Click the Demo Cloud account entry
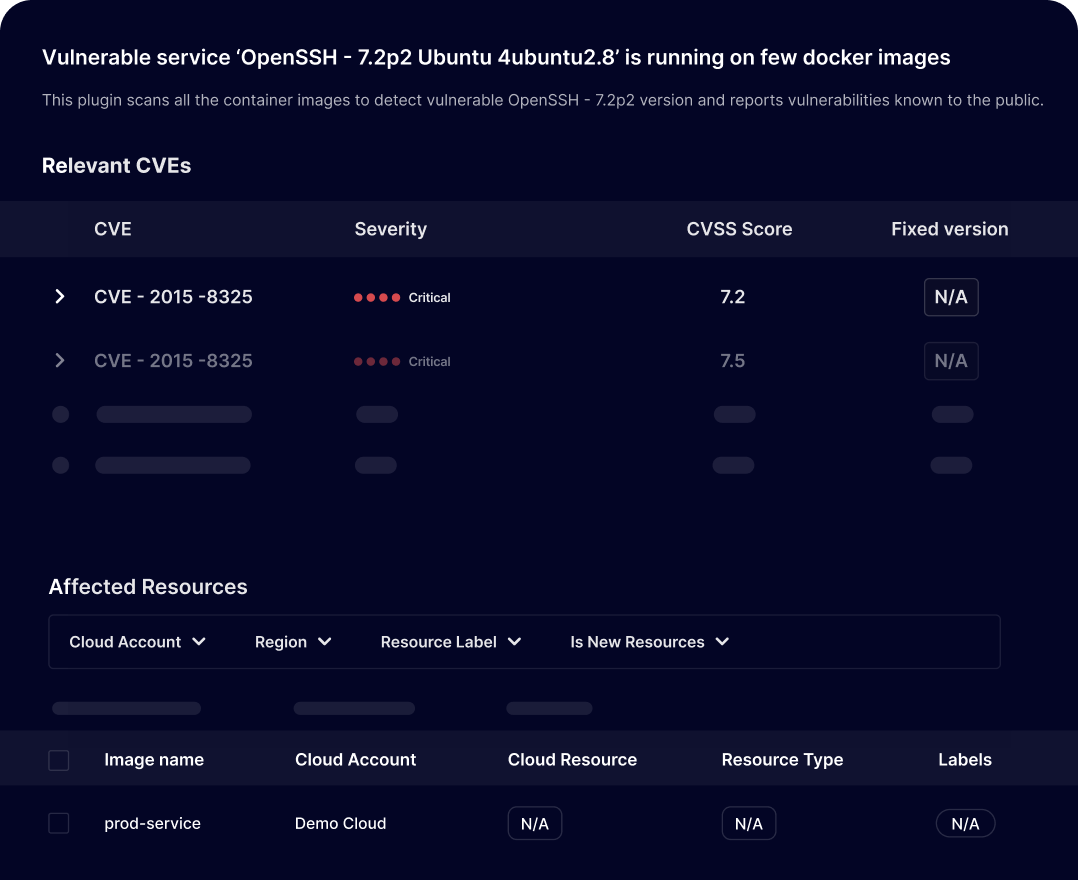Screen dimensions: 1078x880 340,824
